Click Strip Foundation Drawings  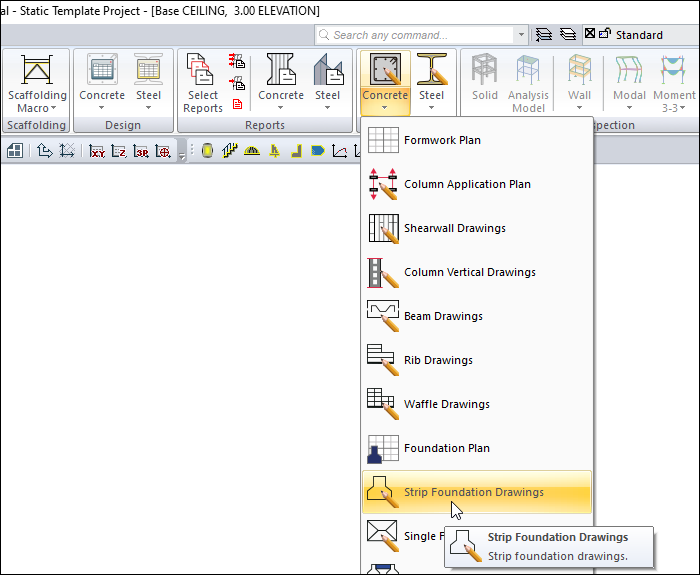coord(476,492)
